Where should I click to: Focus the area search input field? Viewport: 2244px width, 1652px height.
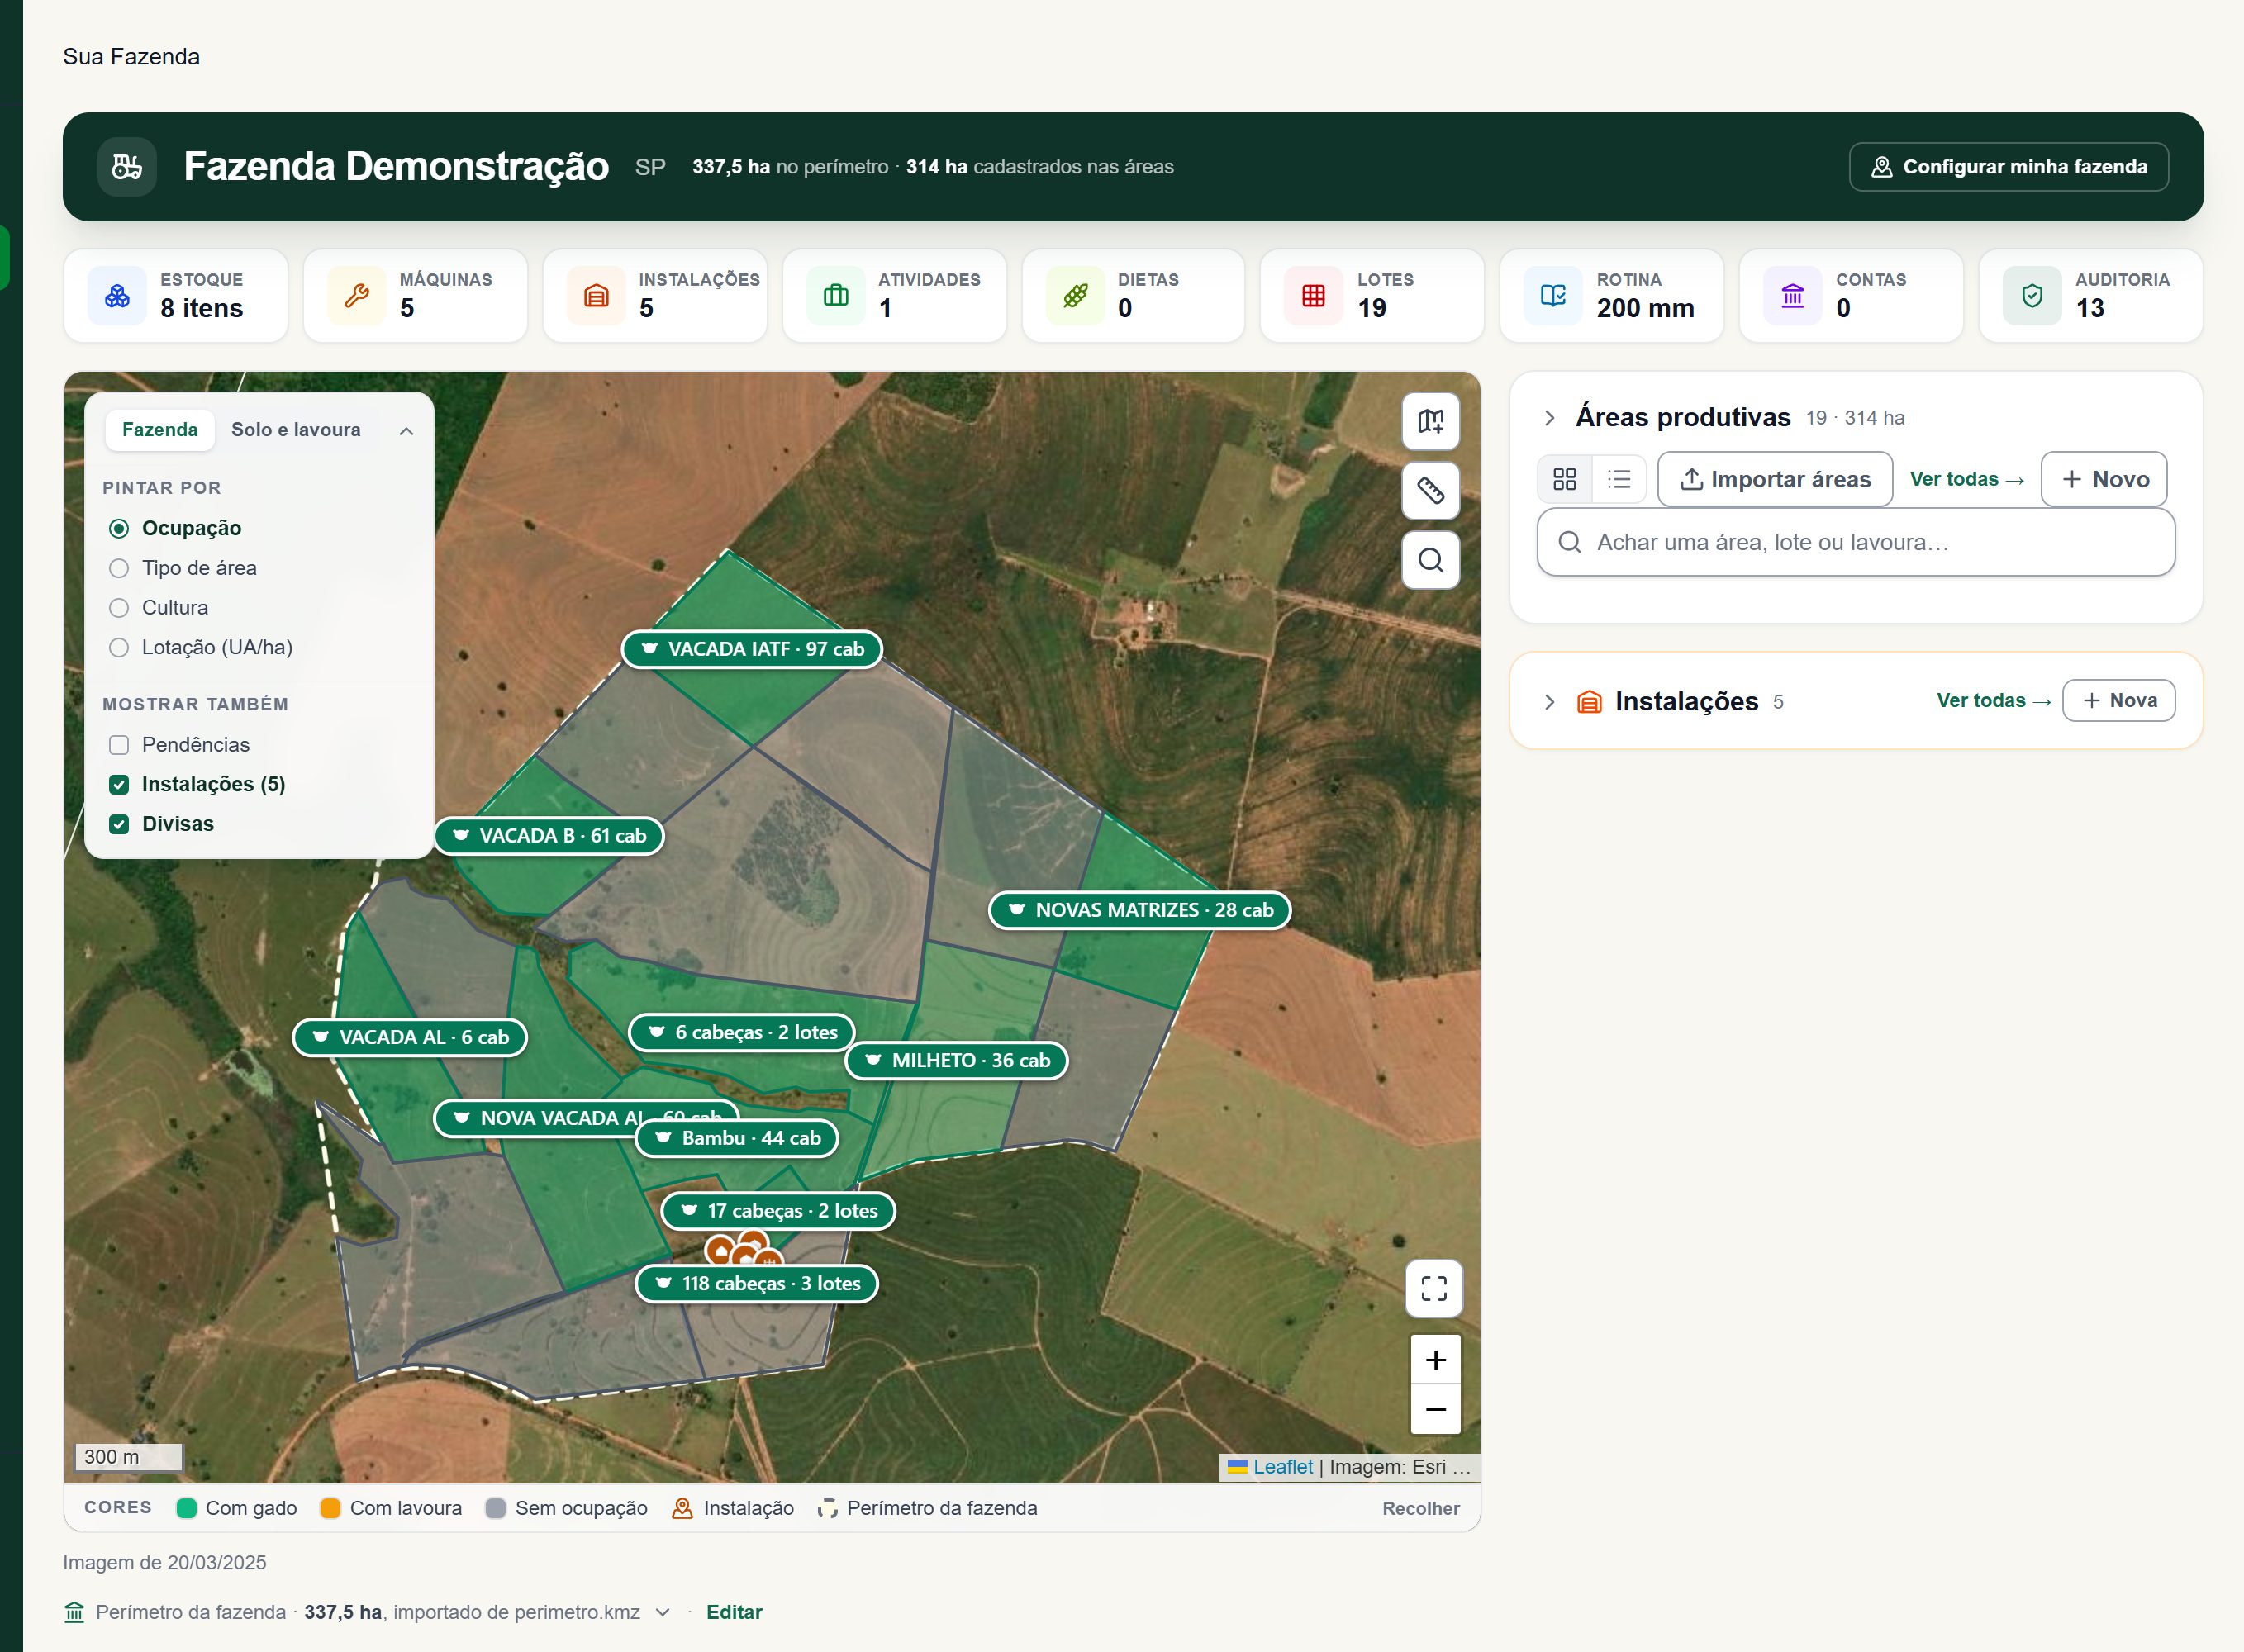click(1856, 542)
